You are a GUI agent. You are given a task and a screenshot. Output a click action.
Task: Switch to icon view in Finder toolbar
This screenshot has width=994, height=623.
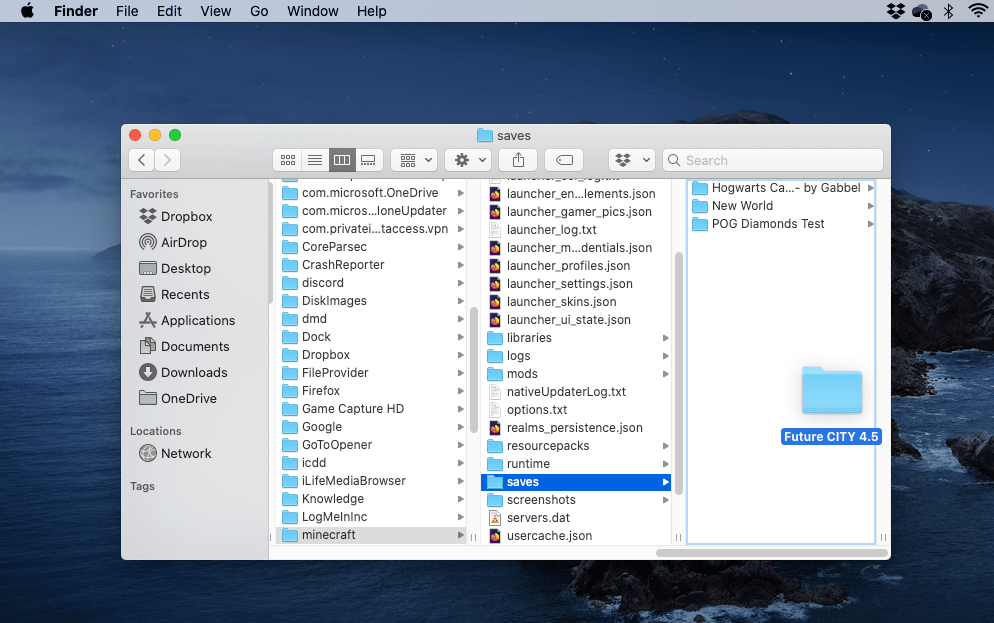pos(288,160)
